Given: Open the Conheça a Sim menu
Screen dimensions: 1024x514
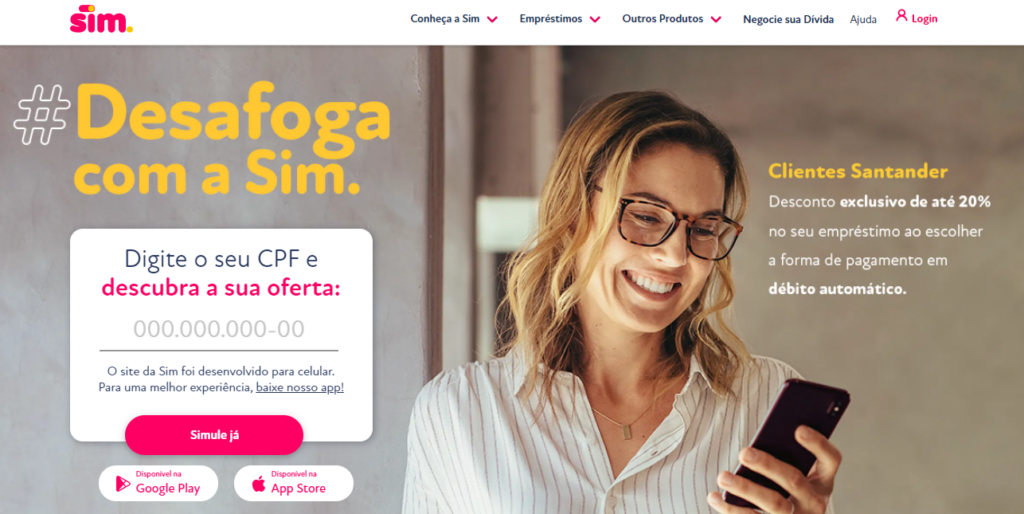Looking at the screenshot, I should pos(445,19).
